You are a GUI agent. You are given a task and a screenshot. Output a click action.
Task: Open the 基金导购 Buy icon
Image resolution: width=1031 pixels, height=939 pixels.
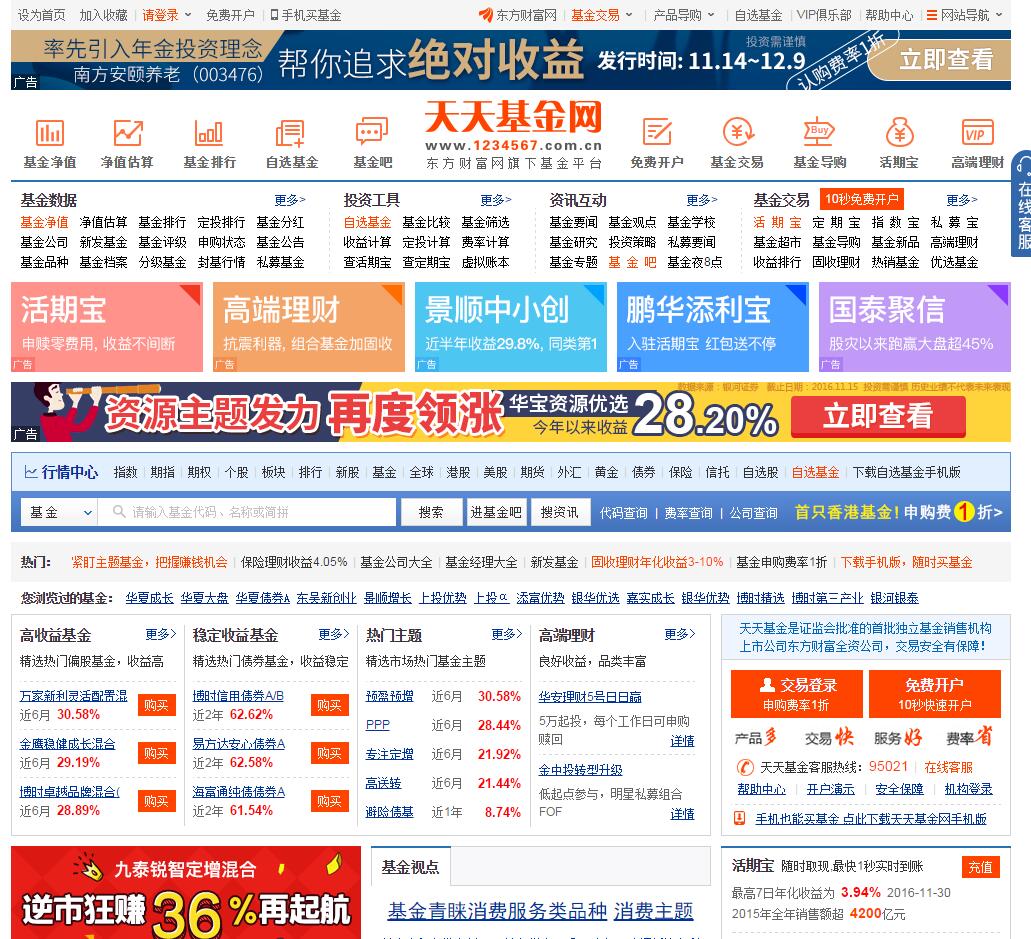819,143
